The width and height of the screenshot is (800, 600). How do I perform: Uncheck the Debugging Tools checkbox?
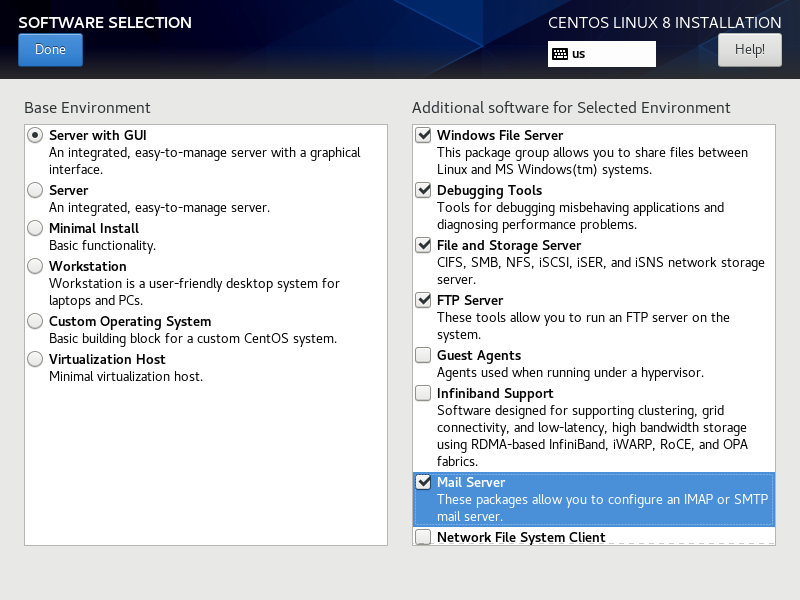(423, 190)
